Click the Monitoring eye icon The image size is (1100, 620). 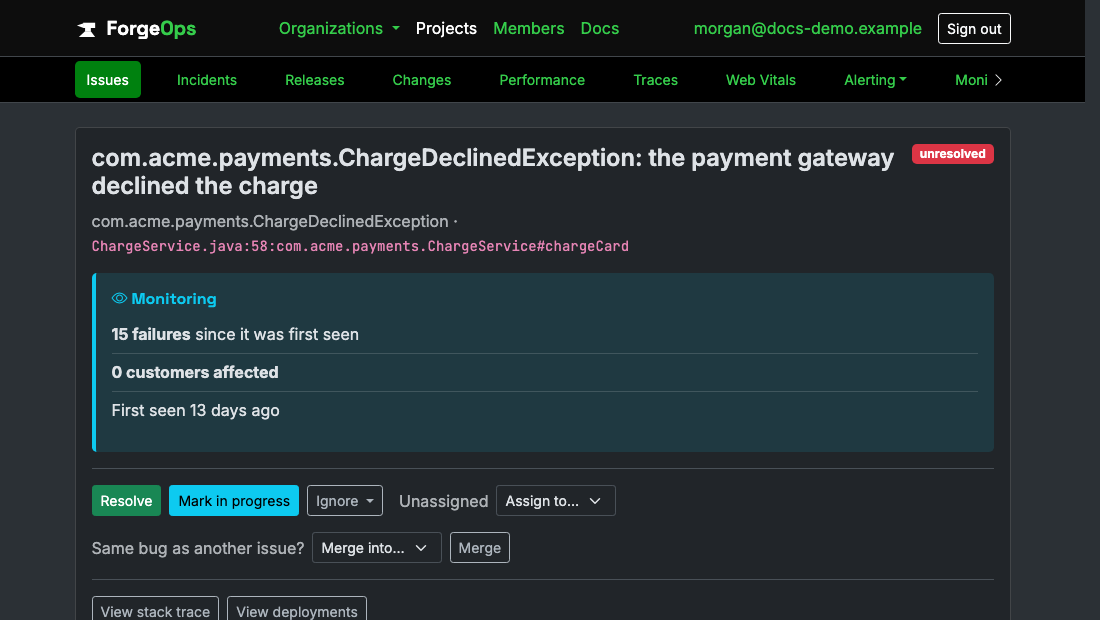(x=119, y=299)
